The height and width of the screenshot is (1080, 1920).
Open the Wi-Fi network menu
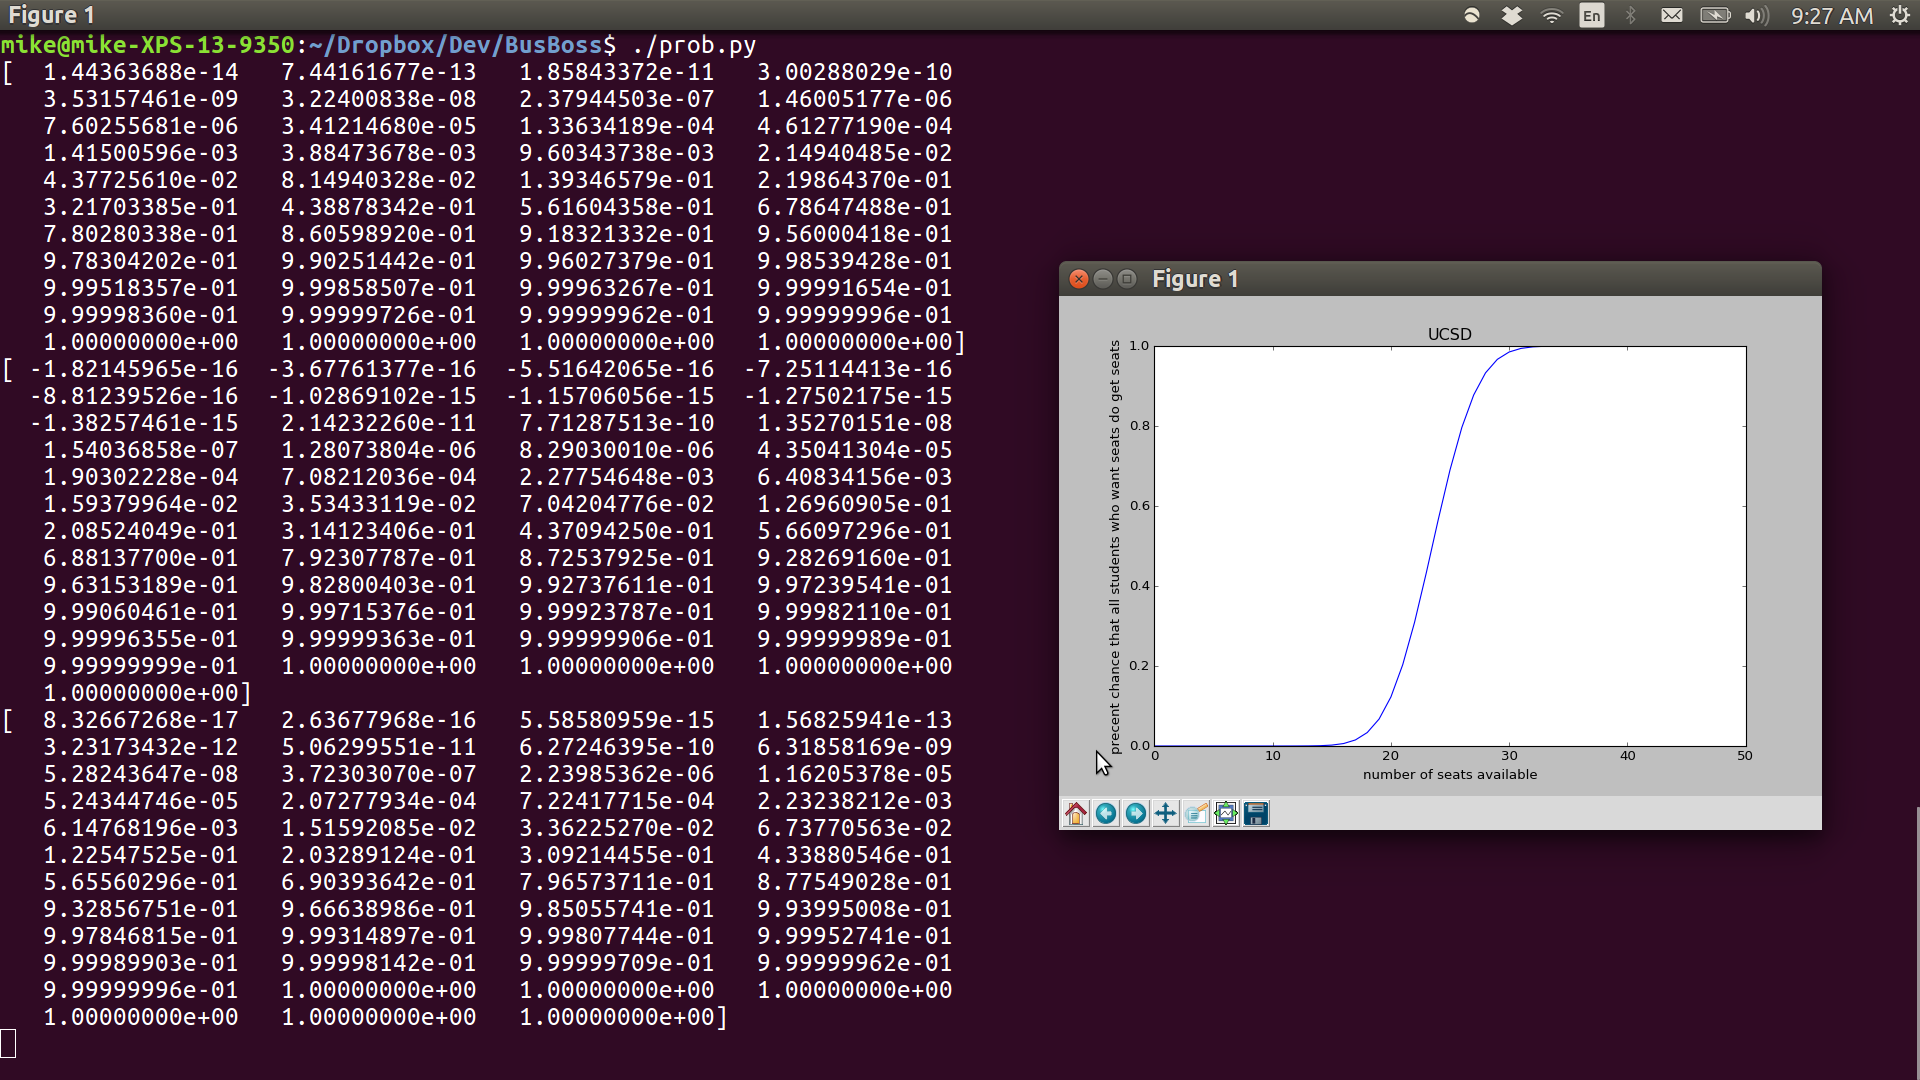point(1552,16)
